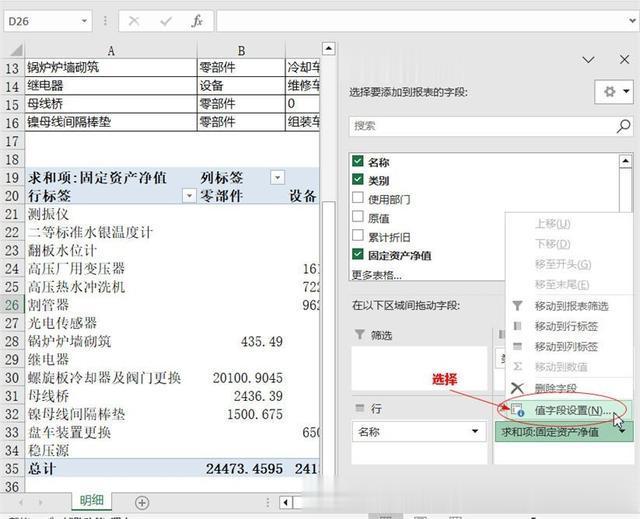This screenshot has width=640, height=519.
Task: Enable the 原值 field checkbox
Action: [x=358, y=216]
